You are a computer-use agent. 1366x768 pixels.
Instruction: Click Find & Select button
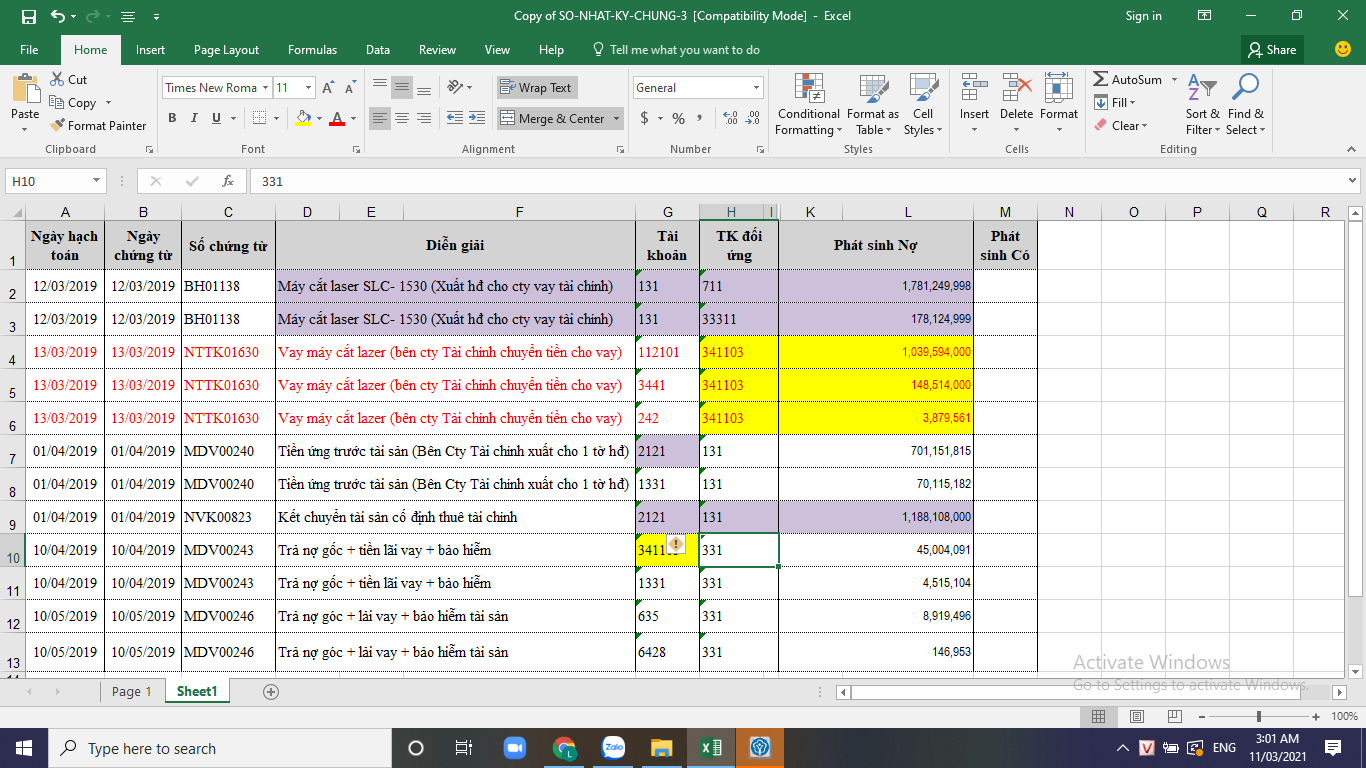[1246, 104]
